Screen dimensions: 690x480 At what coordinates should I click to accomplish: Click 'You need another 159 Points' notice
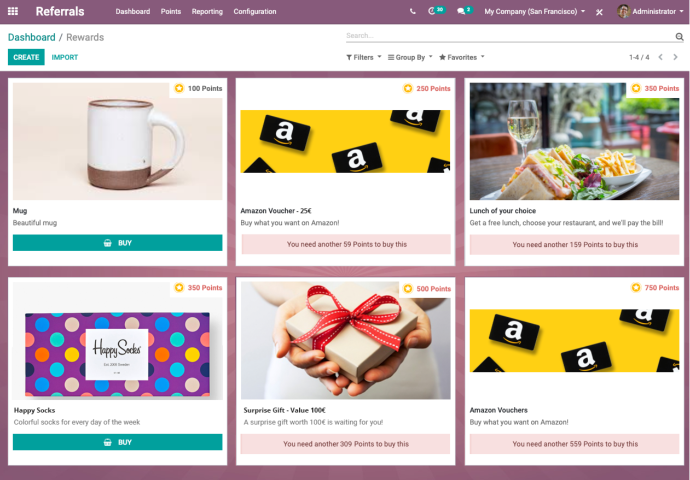pos(574,244)
